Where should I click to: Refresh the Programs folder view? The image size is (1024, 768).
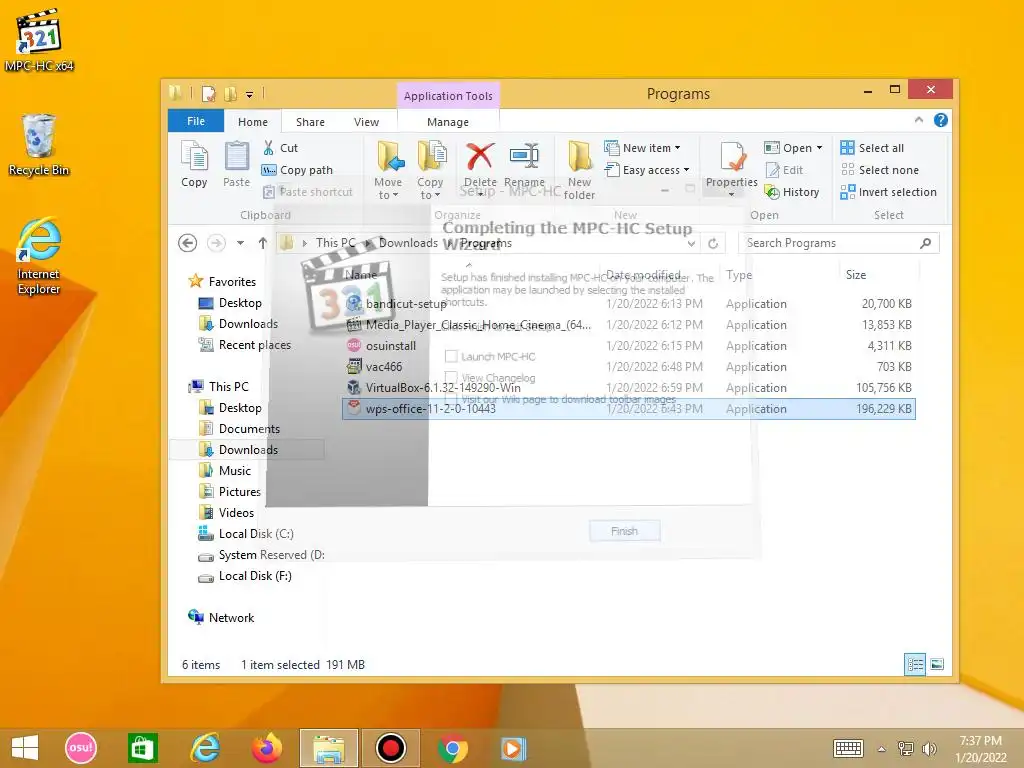pyautogui.click(x=713, y=243)
